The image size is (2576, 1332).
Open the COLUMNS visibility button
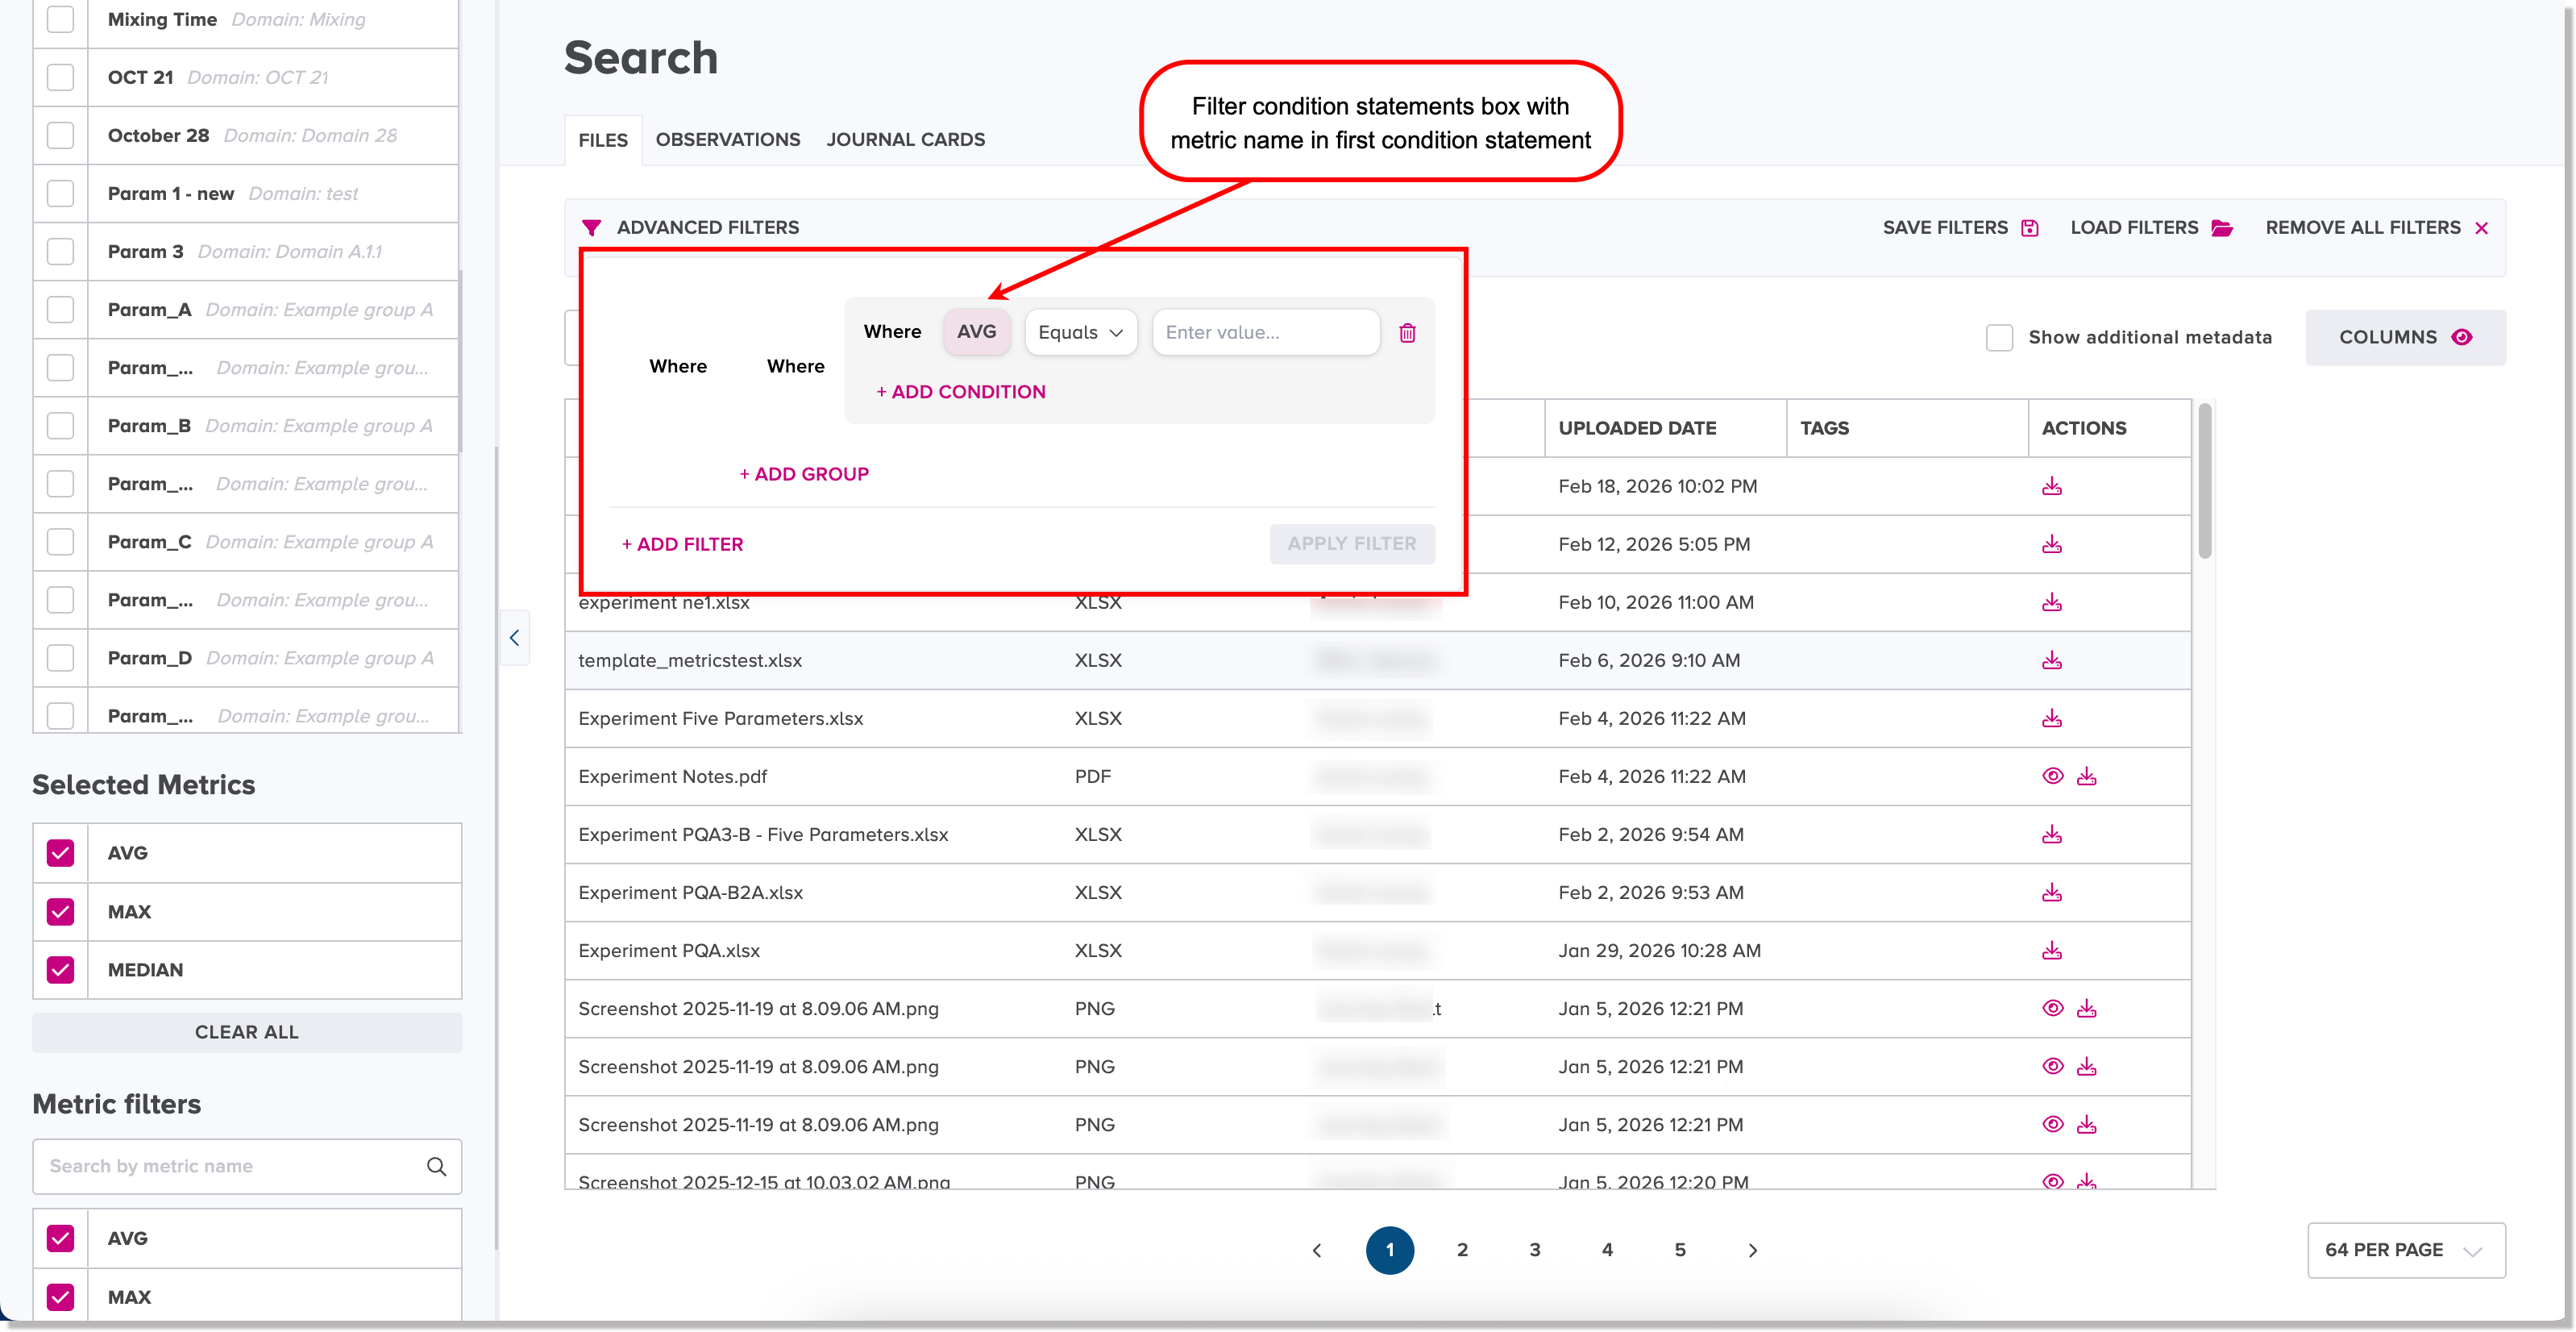point(2405,337)
